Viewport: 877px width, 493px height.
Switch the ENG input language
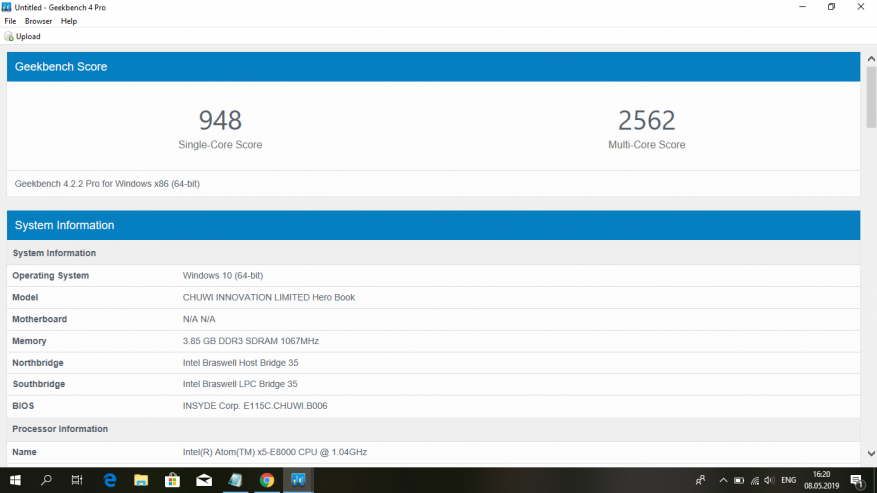(789, 480)
